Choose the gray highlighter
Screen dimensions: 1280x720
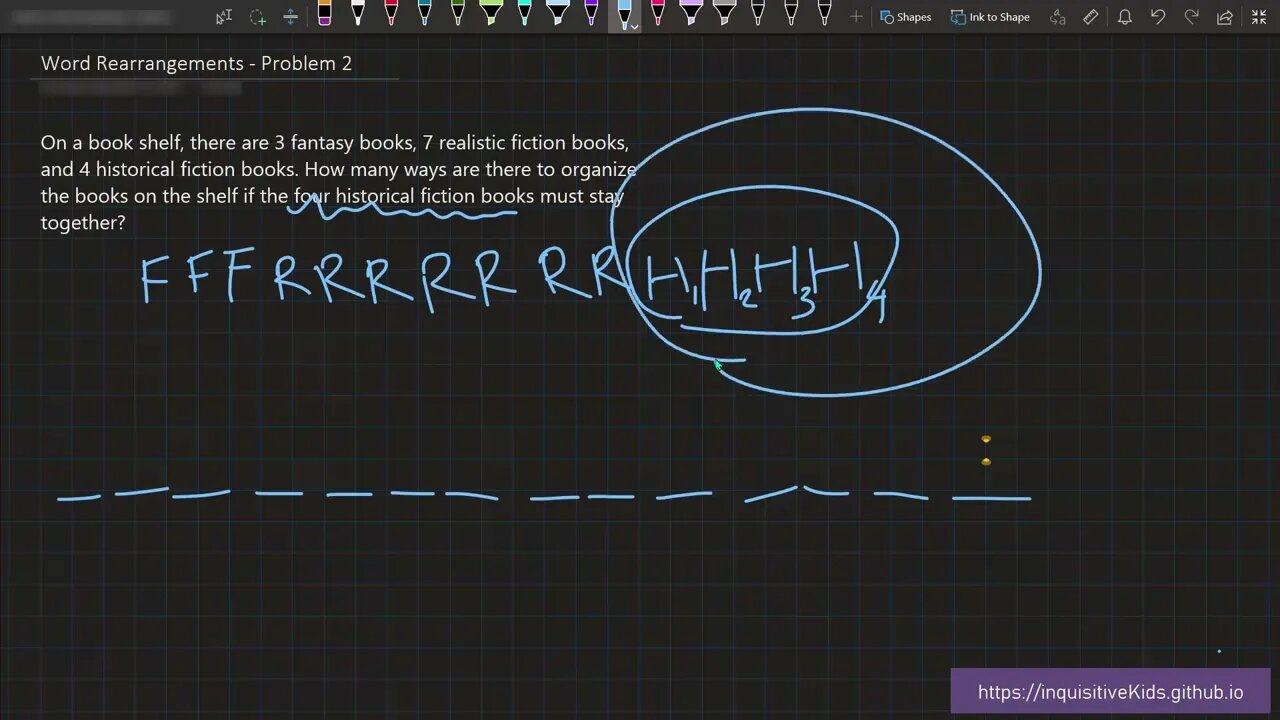(725, 15)
